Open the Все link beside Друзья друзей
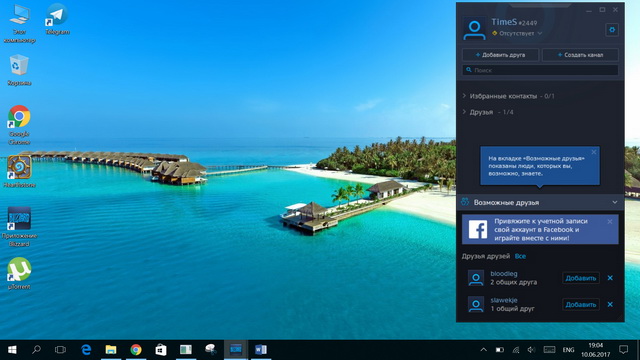Viewport: 640px width, 360px height. (520, 256)
